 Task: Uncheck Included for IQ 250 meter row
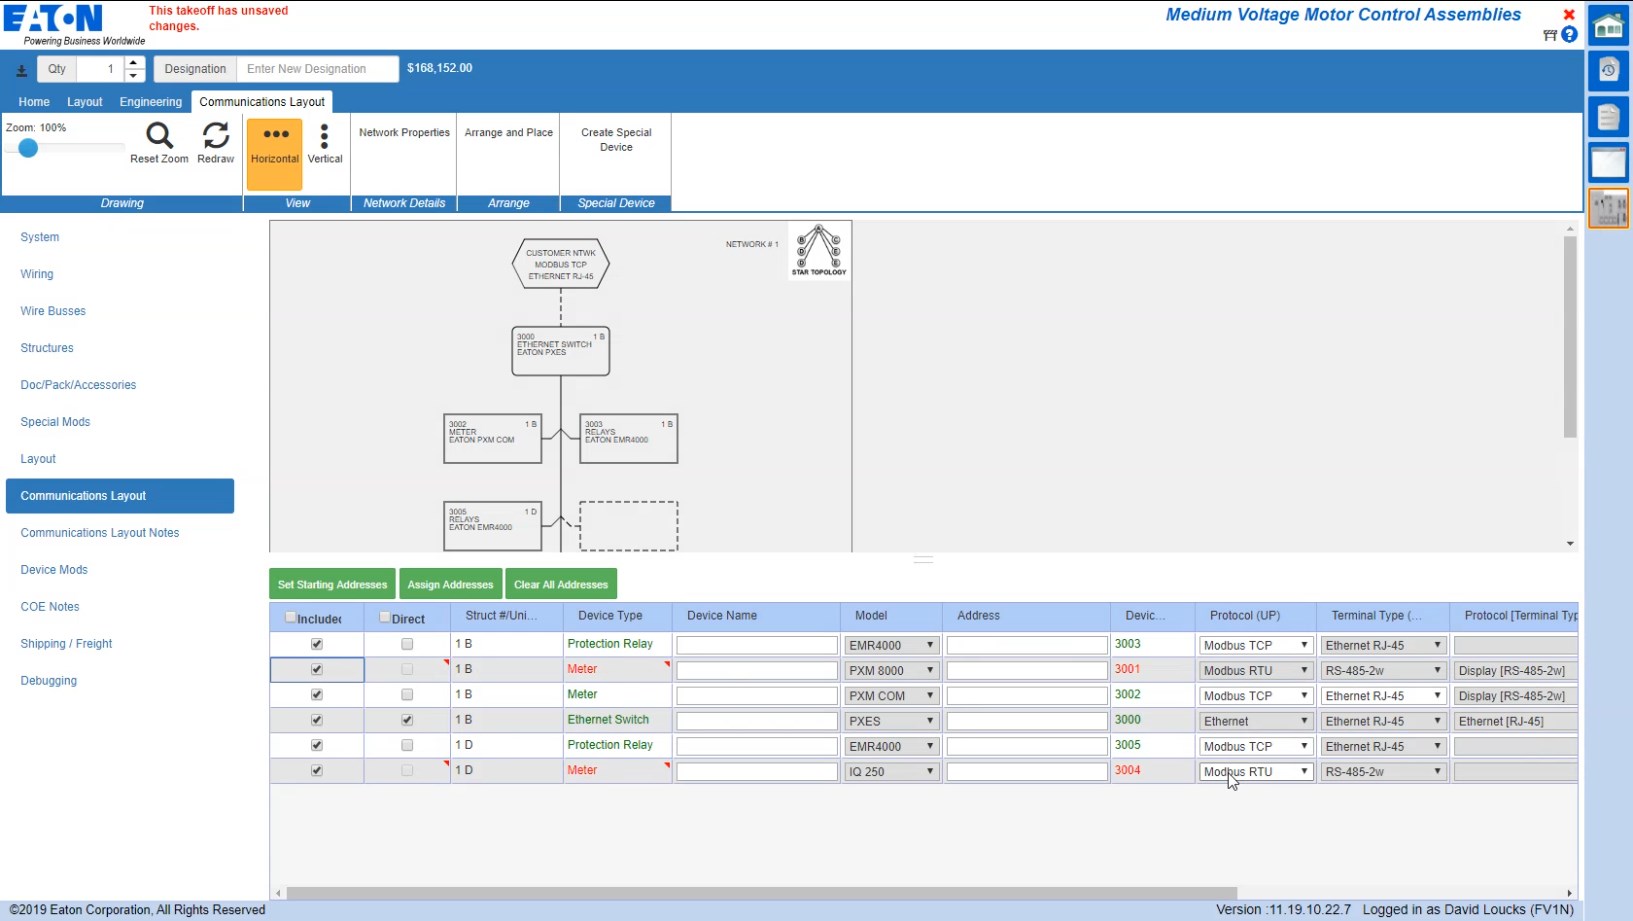point(317,770)
